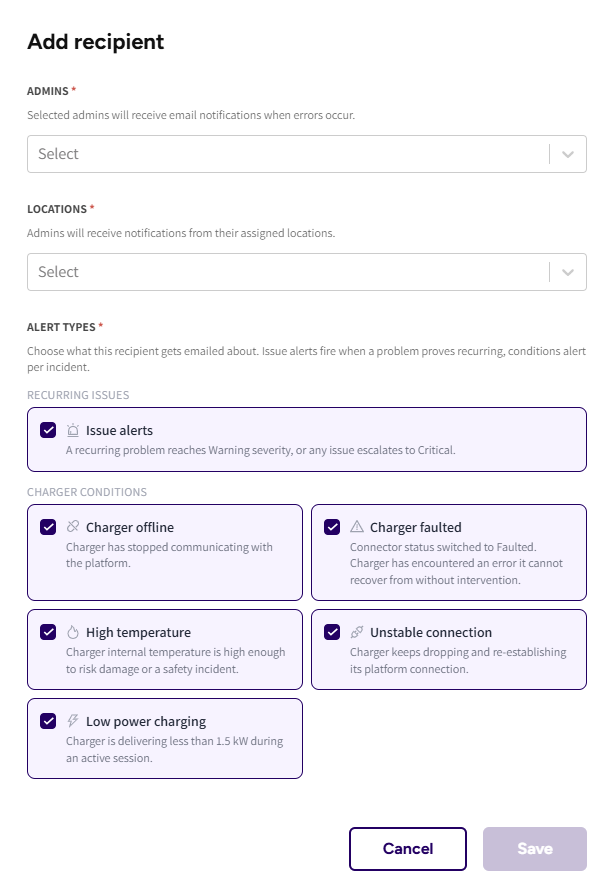Uncheck the Charger offline checkbox
Viewport: 613px width, 895px height.
click(x=48, y=527)
